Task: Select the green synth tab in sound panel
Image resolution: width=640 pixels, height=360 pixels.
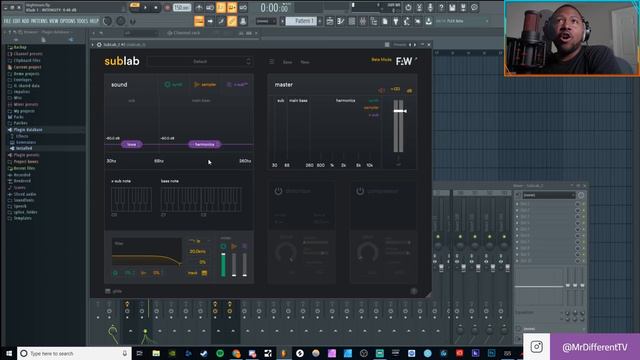Action: pos(173,84)
